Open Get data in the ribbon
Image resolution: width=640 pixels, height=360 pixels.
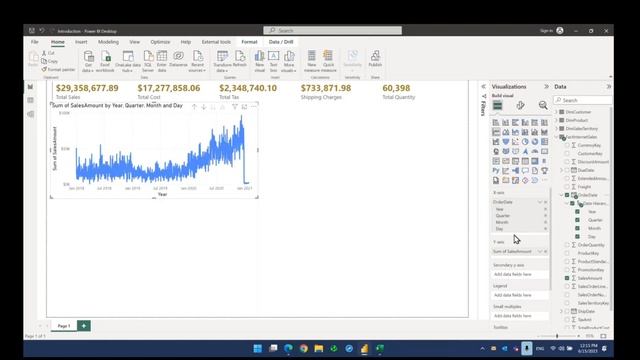click(x=88, y=61)
